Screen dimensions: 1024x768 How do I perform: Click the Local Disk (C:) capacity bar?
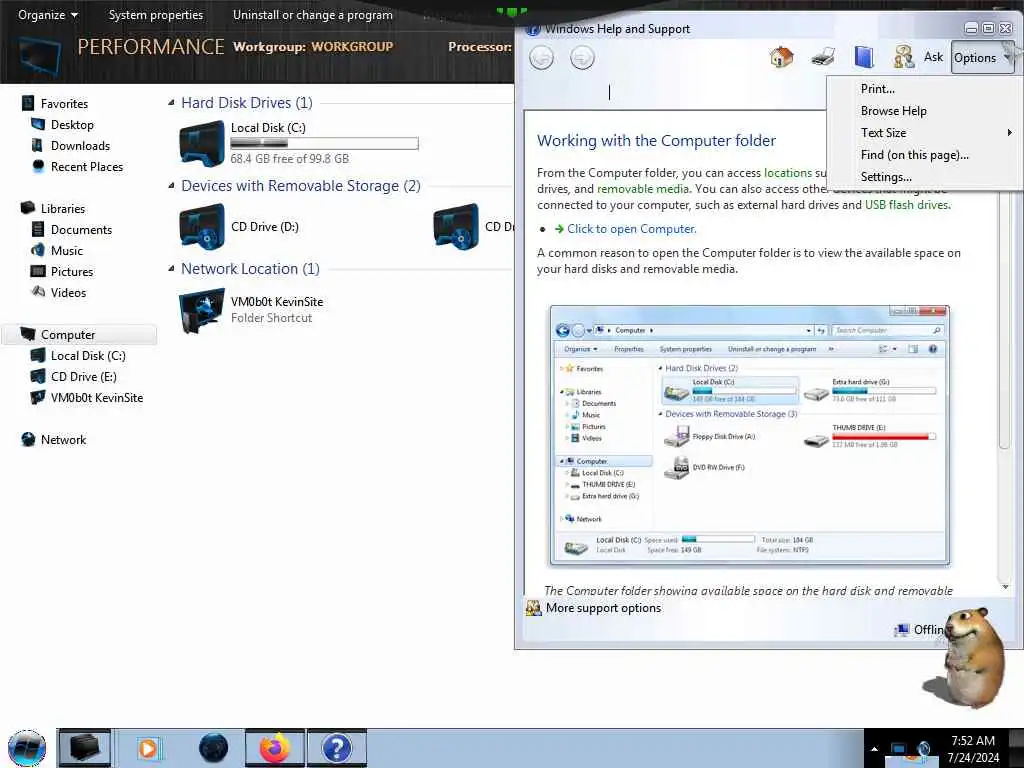pos(324,143)
